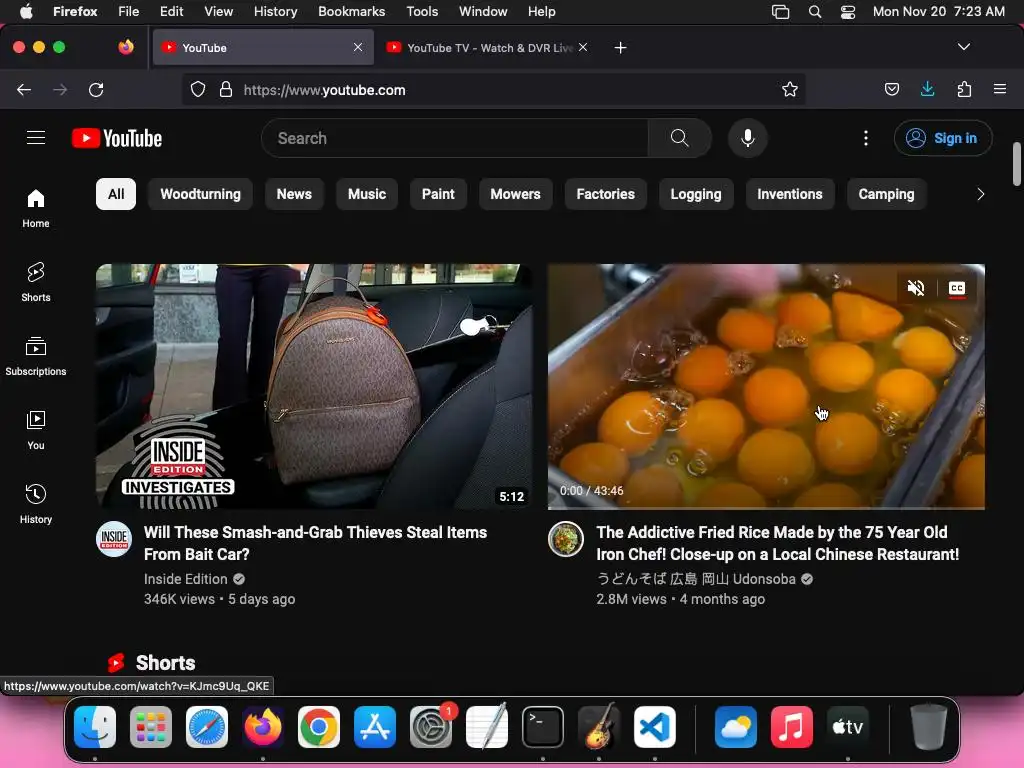
Task: Save to Pocket button
Action: point(891,89)
